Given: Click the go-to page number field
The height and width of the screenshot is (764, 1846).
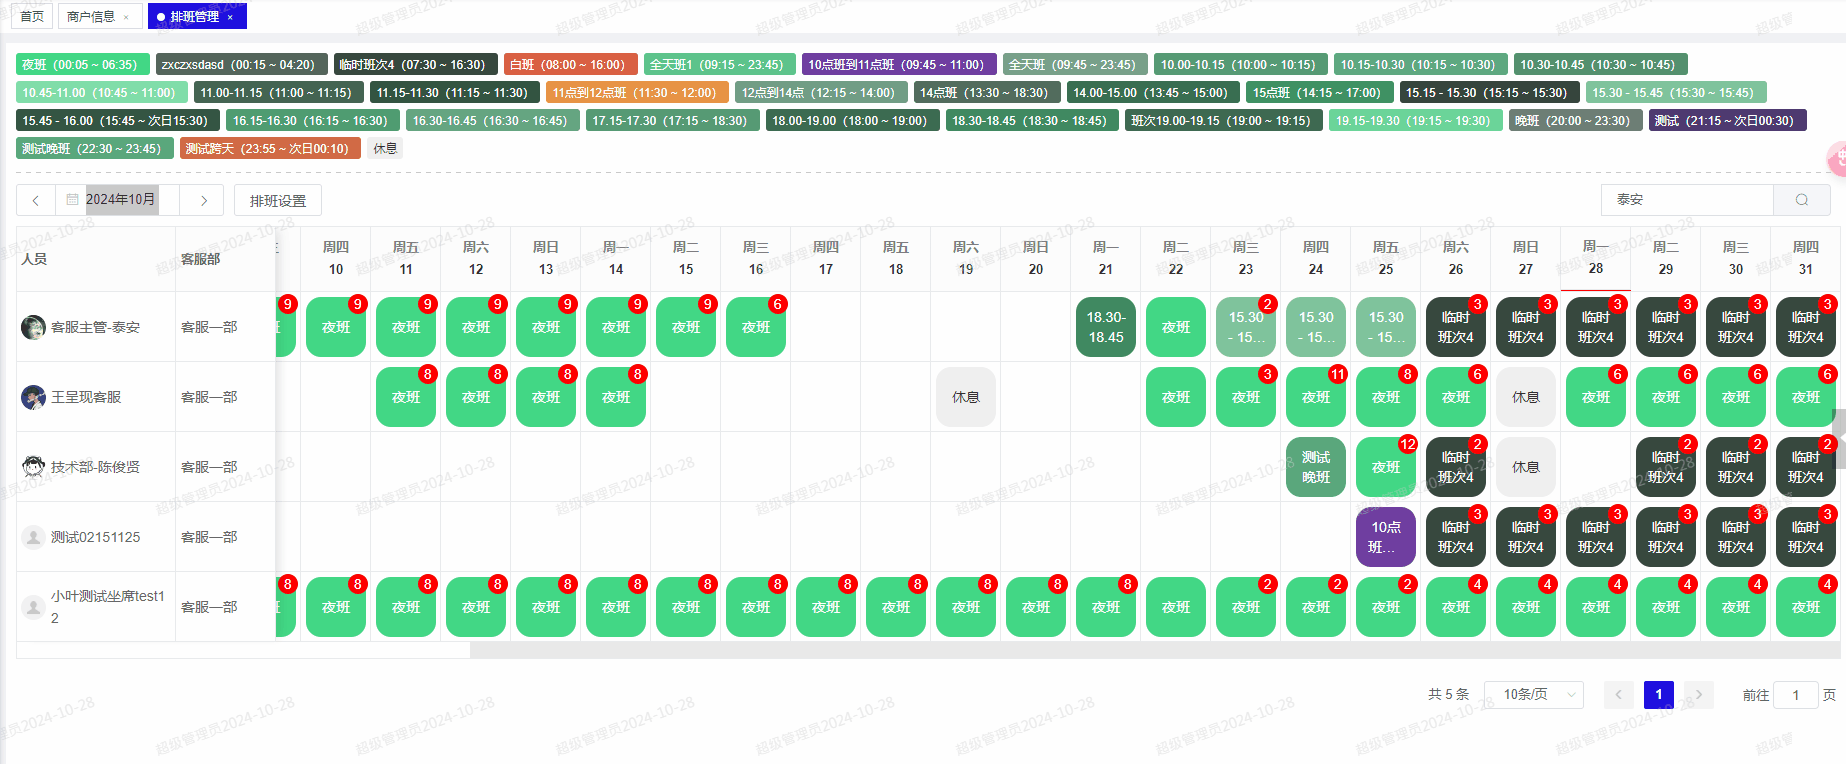Looking at the screenshot, I should click(1796, 695).
